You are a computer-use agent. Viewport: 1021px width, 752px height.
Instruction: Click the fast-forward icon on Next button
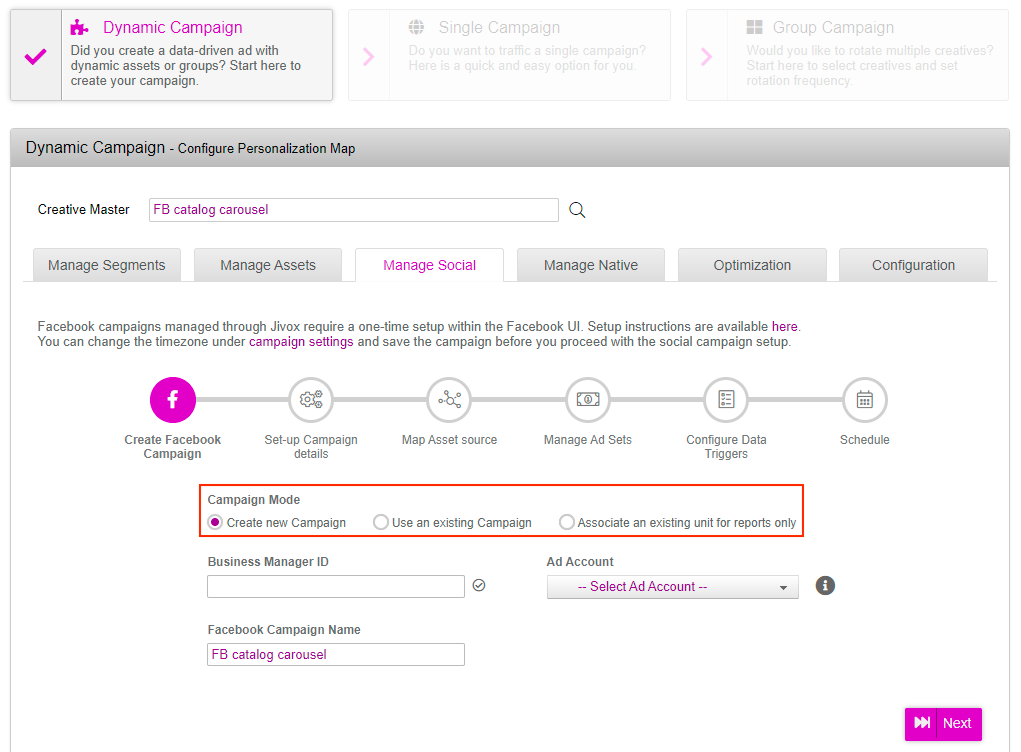point(922,723)
